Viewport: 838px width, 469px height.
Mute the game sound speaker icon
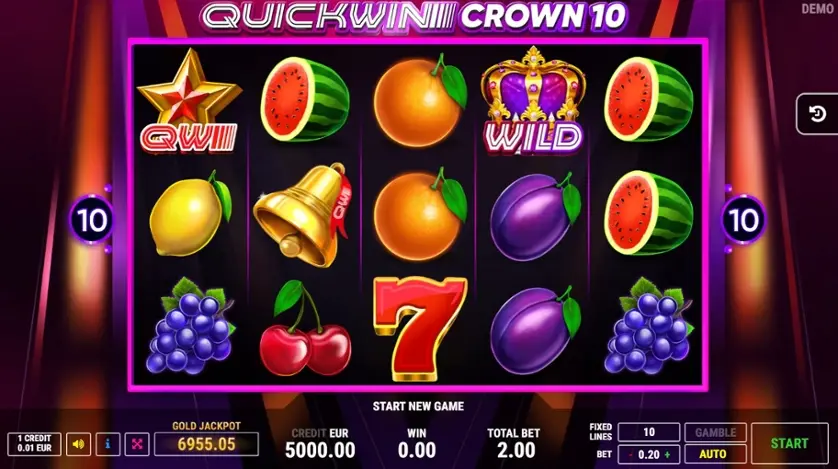tap(79, 444)
